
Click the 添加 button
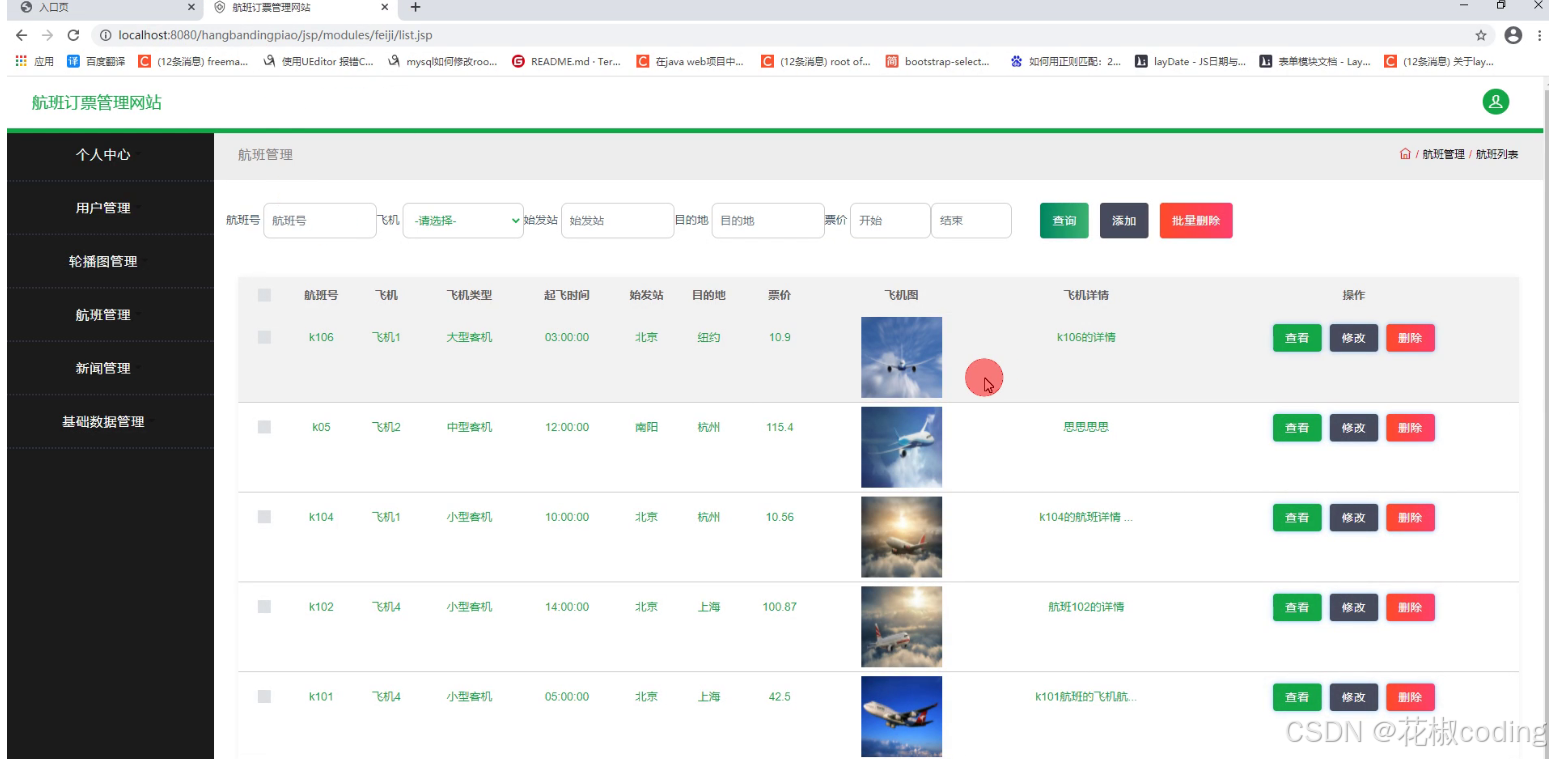pyautogui.click(x=1124, y=221)
